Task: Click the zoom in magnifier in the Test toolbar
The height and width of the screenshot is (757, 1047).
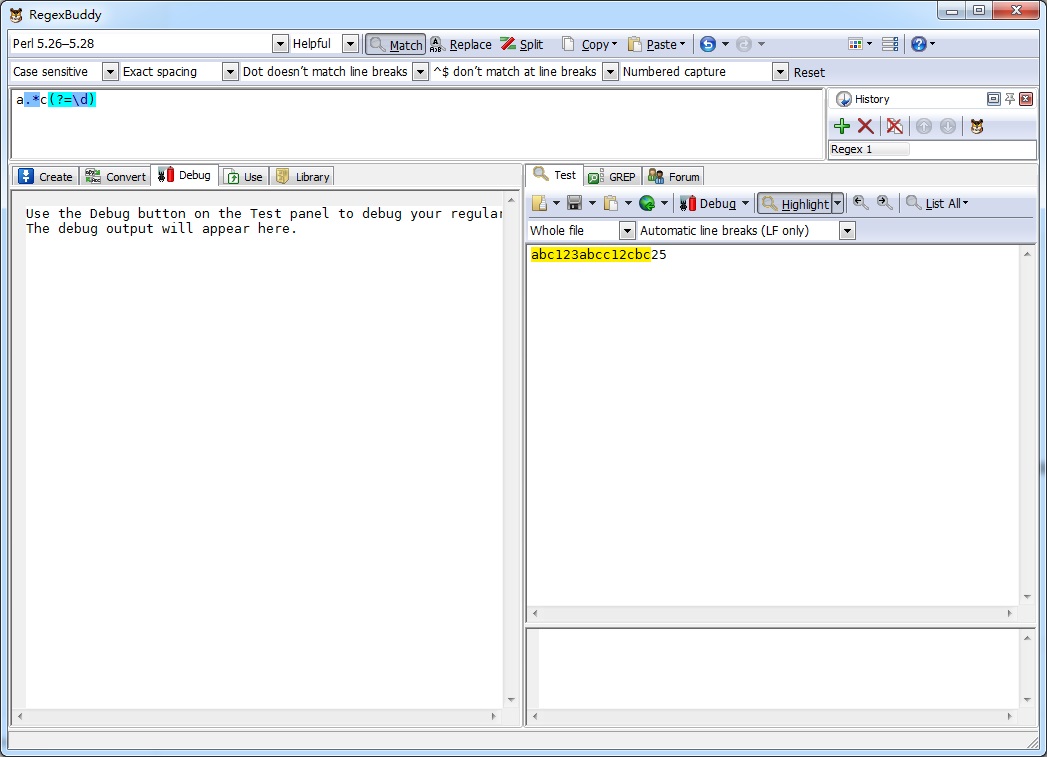Action: coord(885,203)
